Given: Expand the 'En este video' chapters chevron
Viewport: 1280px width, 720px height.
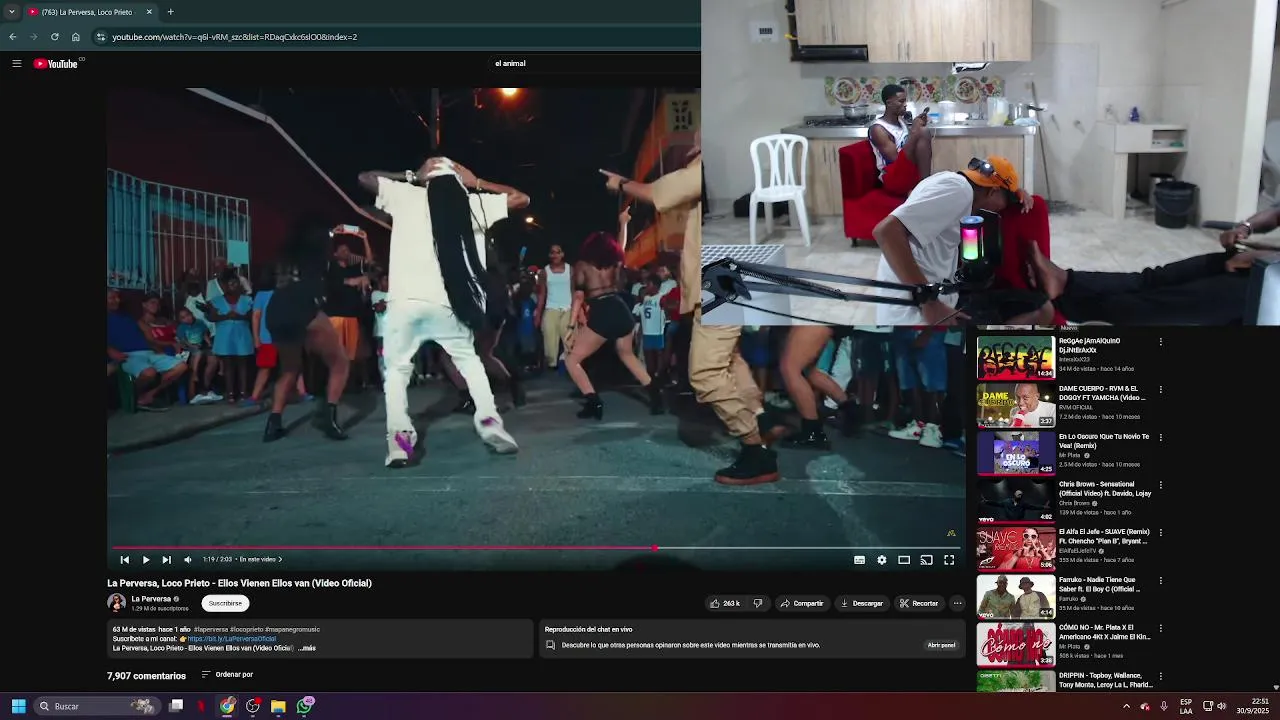Looking at the screenshot, I should [280, 560].
